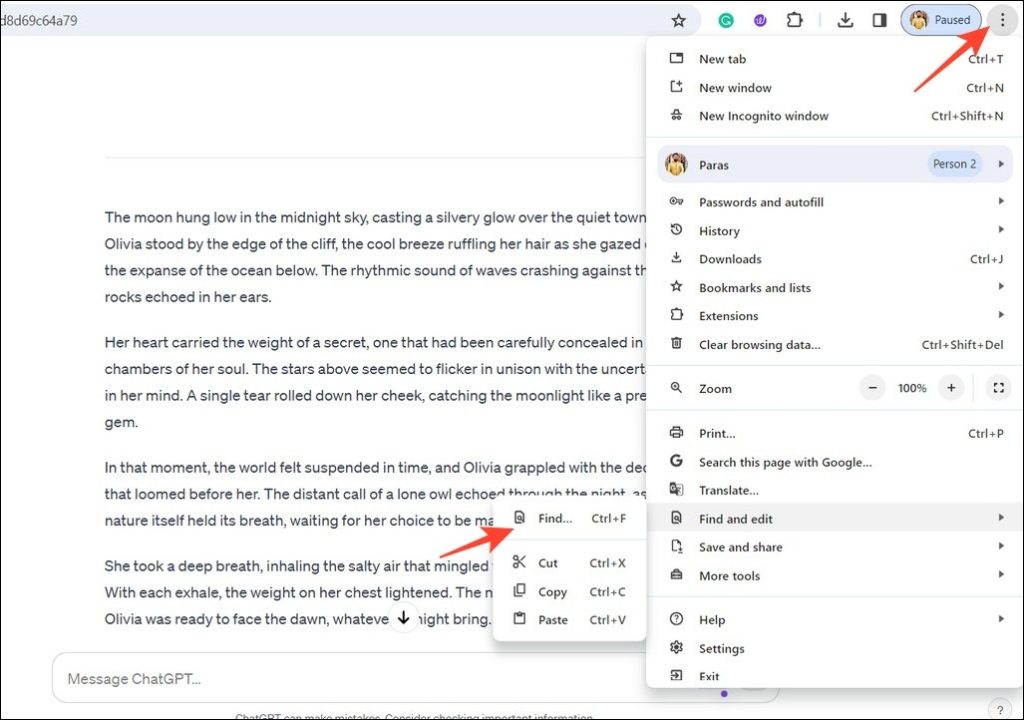The image size is (1024, 720).
Task: Open the Downloads toolbar icon
Action: coord(845,19)
